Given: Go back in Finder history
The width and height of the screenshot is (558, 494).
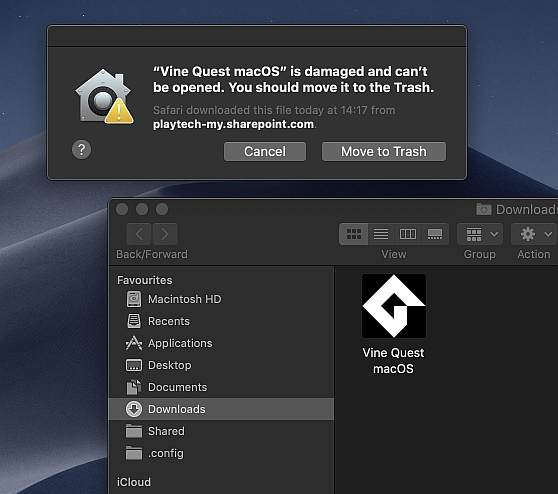Looking at the screenshot, I should point(139,234).
